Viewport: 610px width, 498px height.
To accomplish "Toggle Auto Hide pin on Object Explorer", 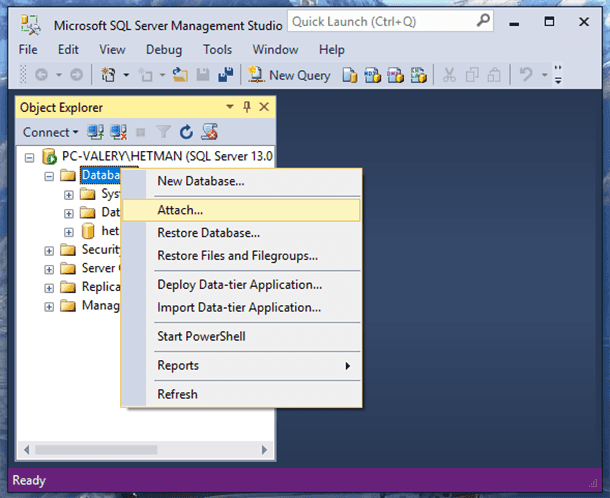I will [x=247, y=107].
